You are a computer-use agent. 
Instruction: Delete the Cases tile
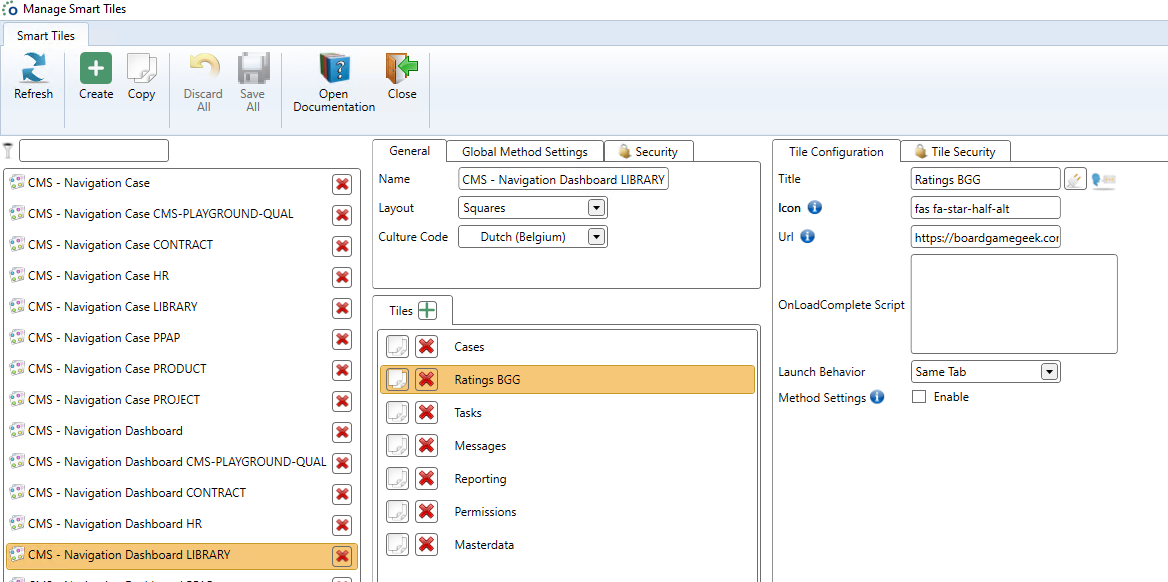point(426,347)
